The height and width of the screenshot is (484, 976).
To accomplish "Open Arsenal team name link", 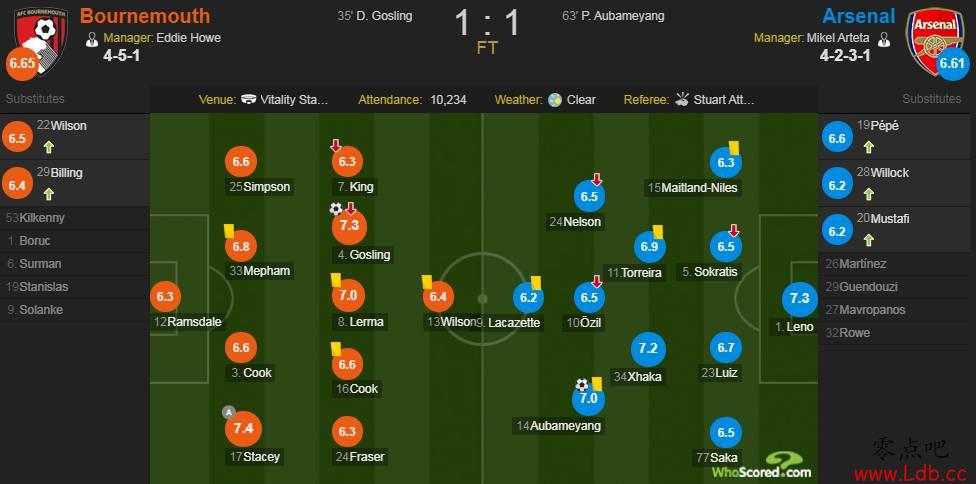I will [859, 16].
